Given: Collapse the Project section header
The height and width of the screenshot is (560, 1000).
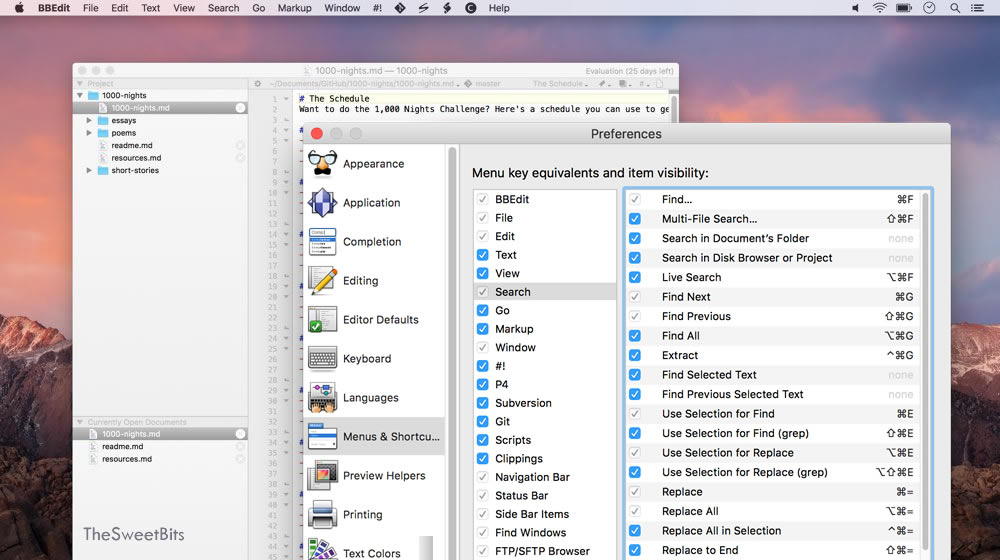Looking at the screenshot, I should click(x=80, y=84).
